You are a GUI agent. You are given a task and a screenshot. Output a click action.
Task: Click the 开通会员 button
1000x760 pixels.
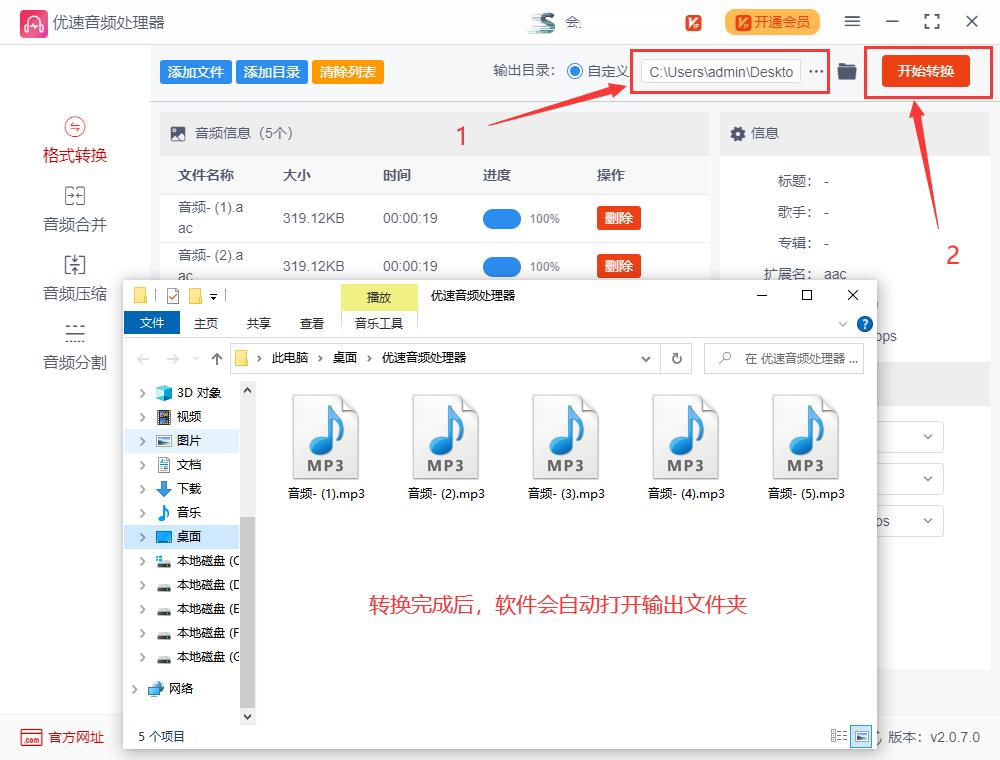(772, 22)
